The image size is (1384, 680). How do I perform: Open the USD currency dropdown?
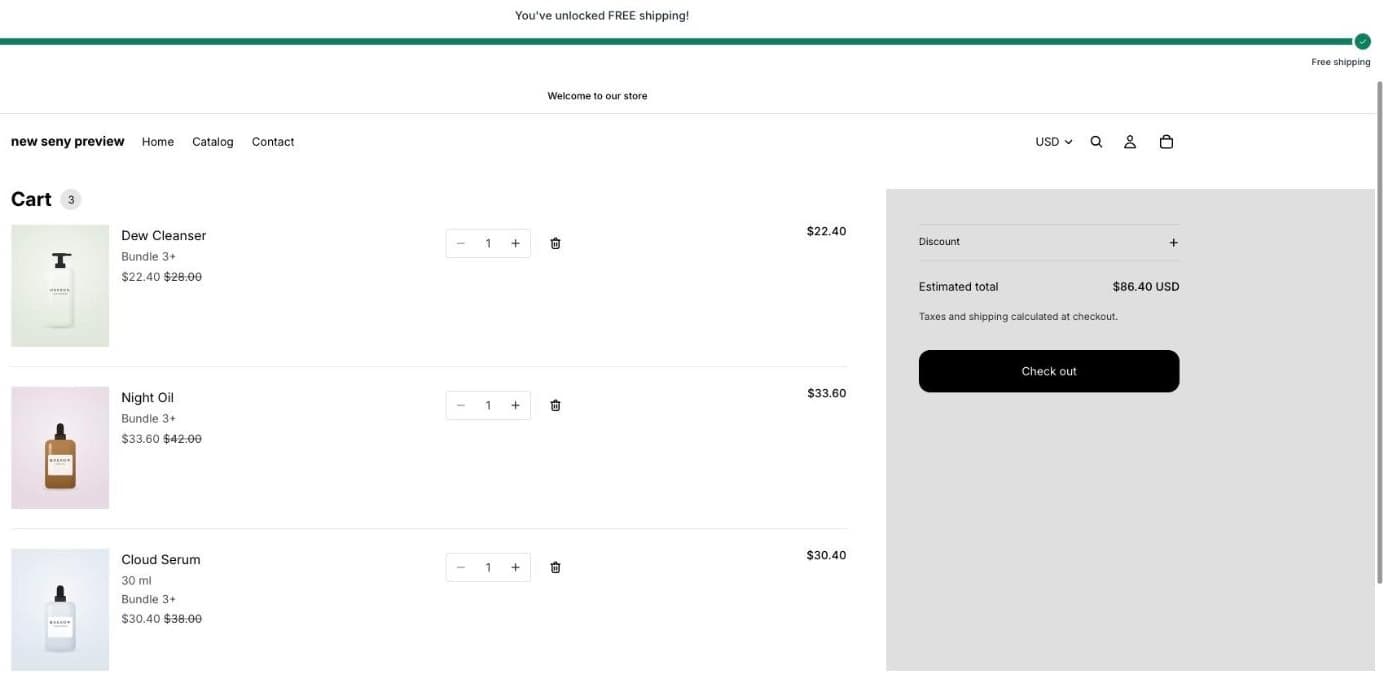click(x=1054, y=142)
